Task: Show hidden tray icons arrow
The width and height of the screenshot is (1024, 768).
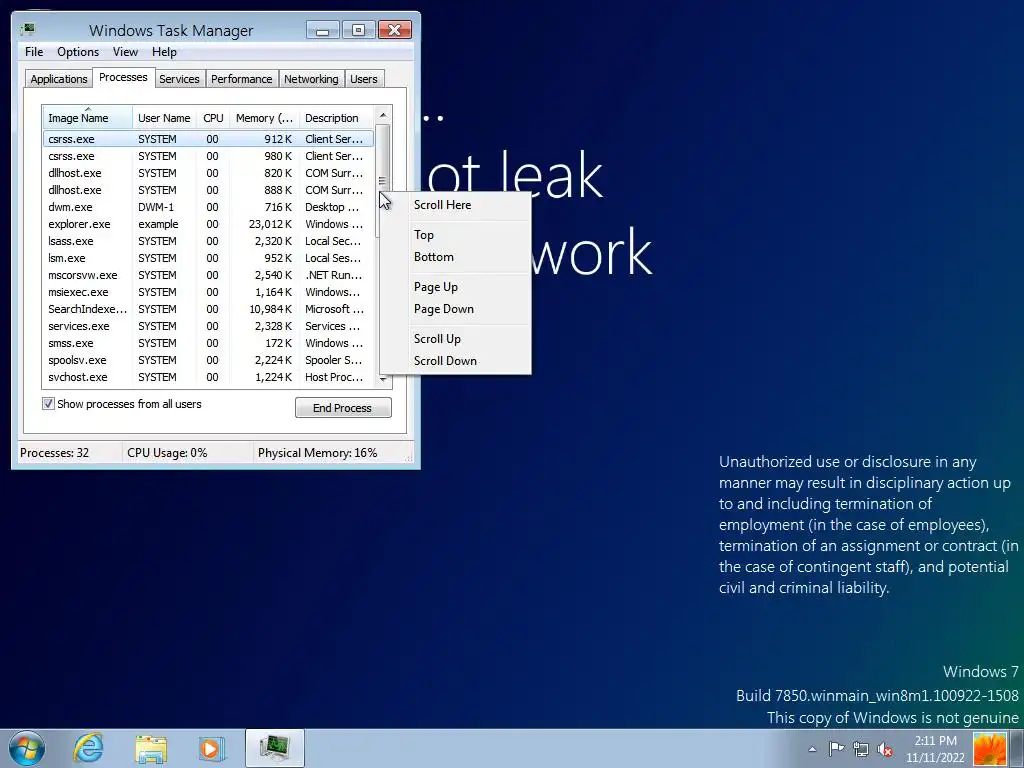Action: click(812, 749)
